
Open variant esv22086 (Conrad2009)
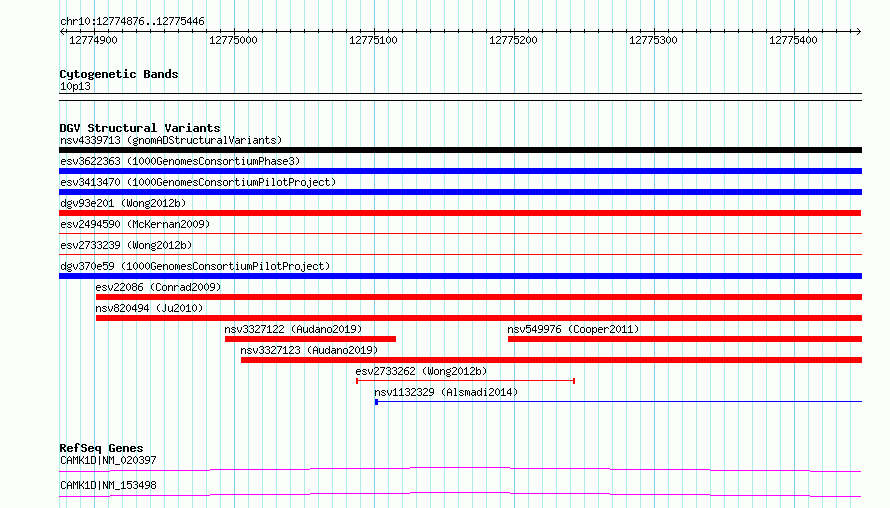click(x=158, y=287)
